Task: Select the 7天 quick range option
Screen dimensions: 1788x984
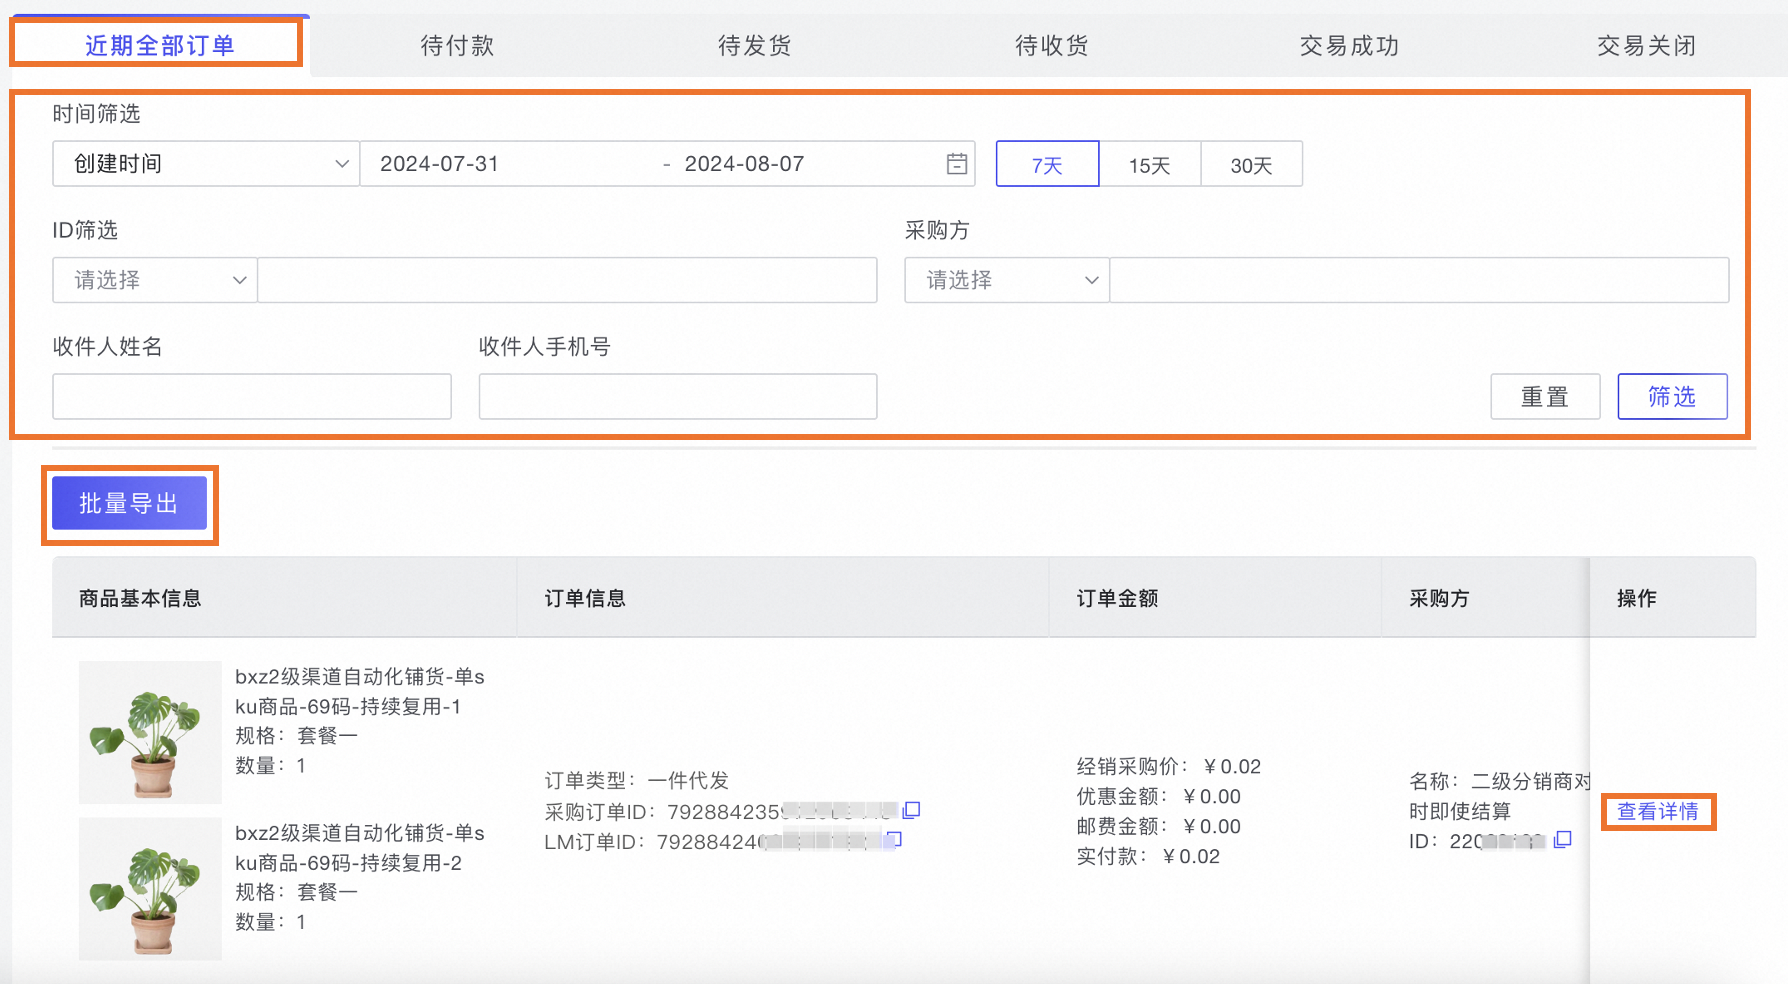Action: pos(1047,164)
